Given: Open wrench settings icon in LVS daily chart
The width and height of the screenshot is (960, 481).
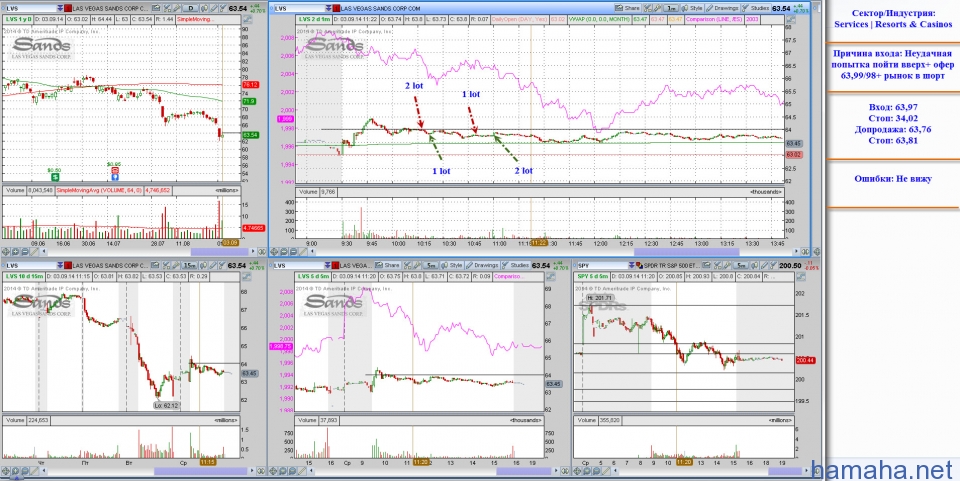Looking at the screenshot, I should [176, 8].
